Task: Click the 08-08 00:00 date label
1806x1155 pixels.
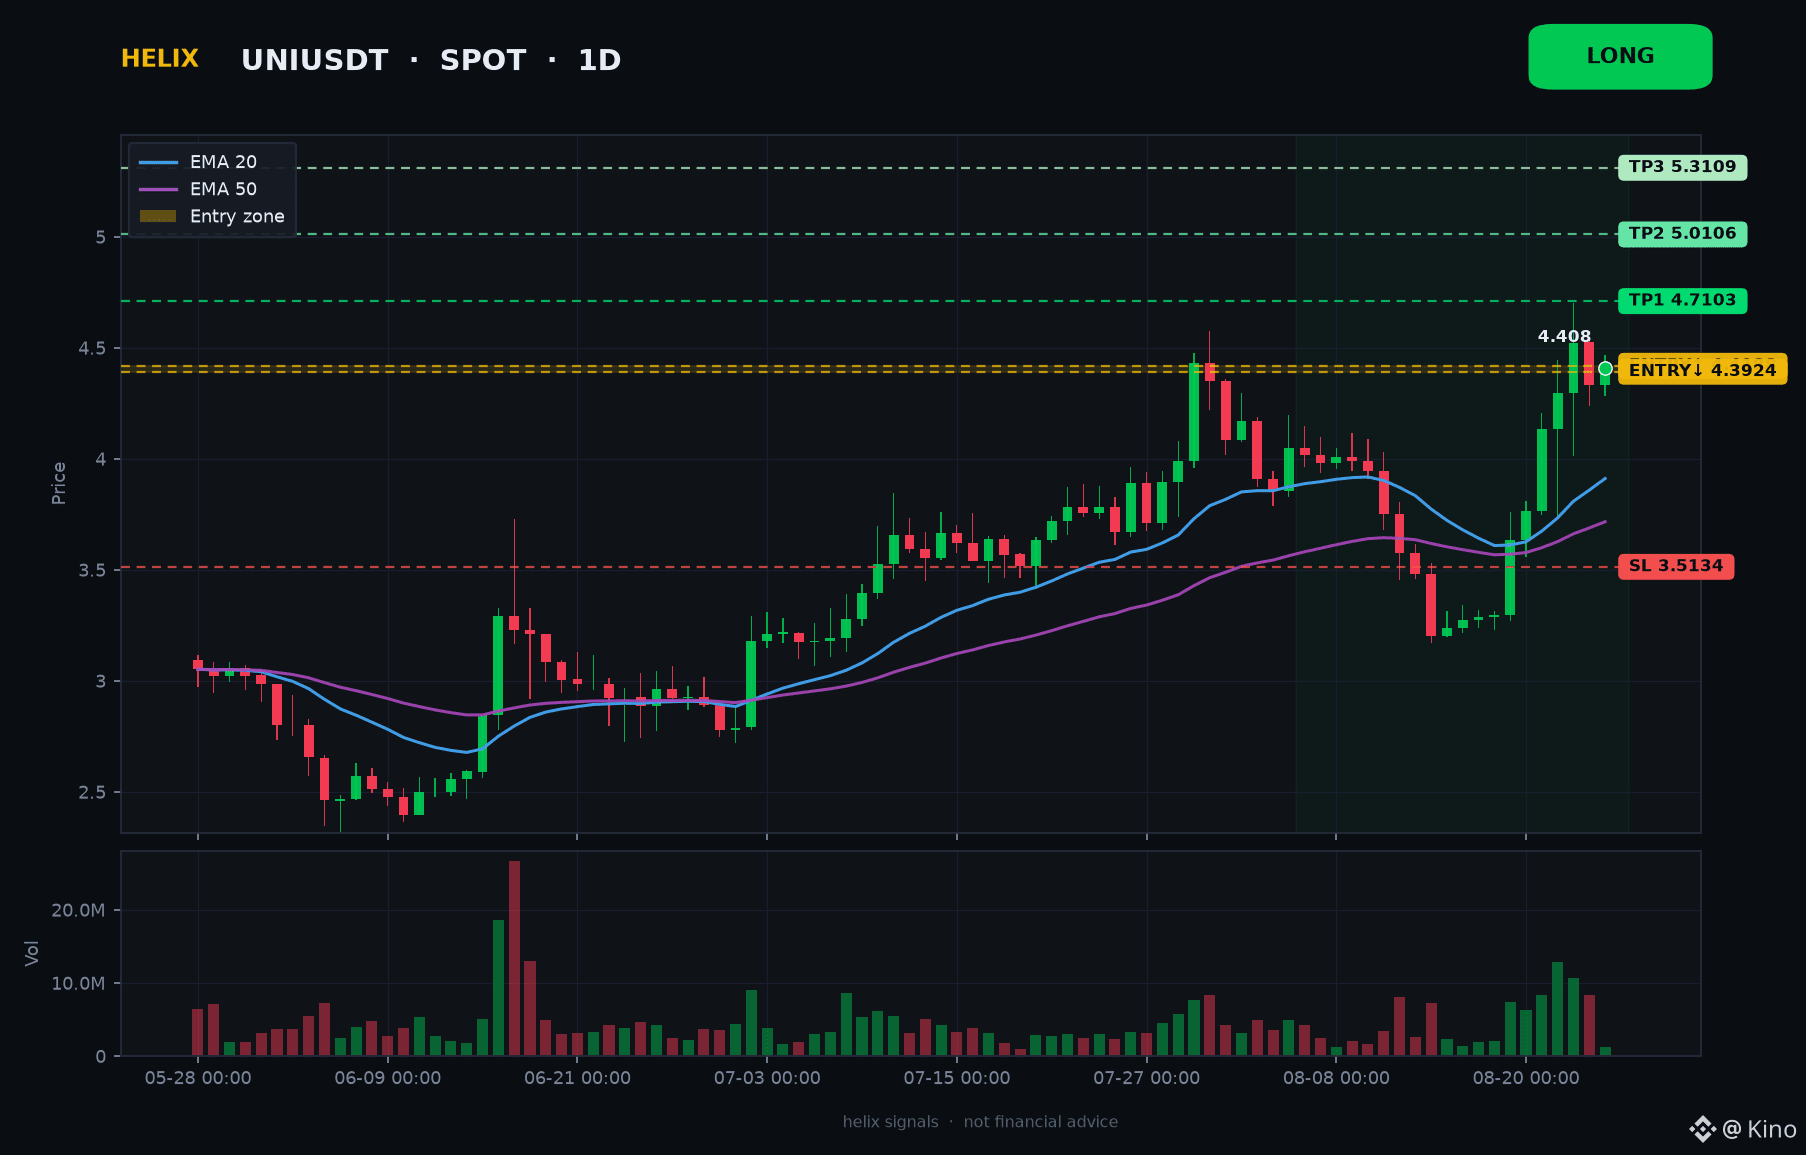Action: [x=1336, y=1078]
